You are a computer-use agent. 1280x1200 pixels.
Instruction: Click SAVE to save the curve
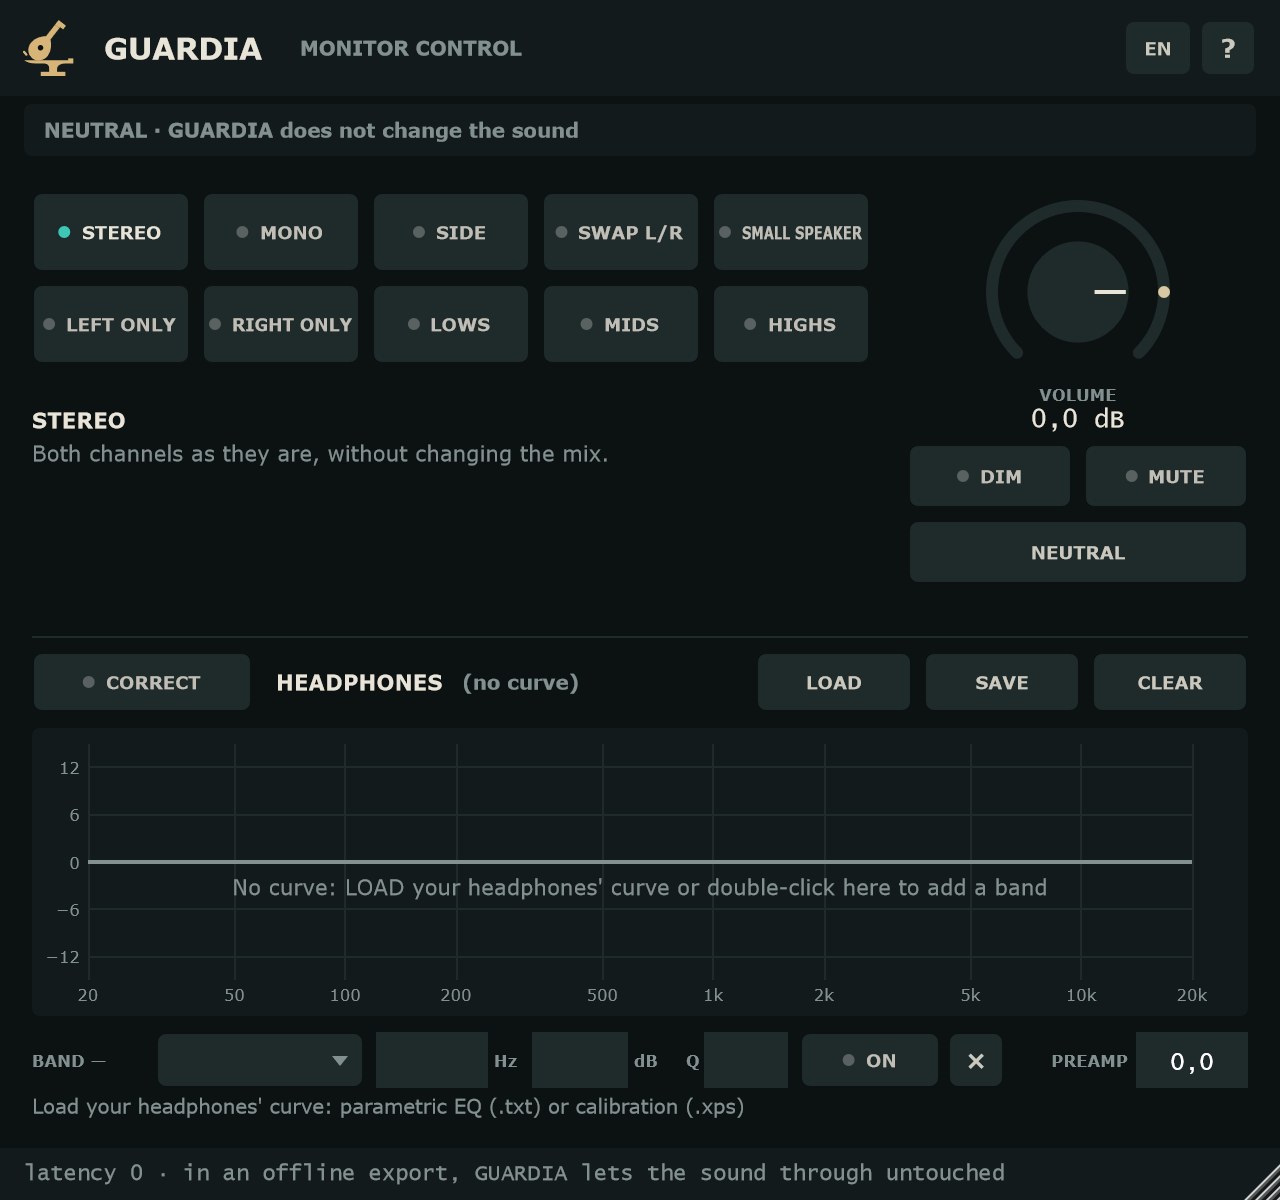1002,682
